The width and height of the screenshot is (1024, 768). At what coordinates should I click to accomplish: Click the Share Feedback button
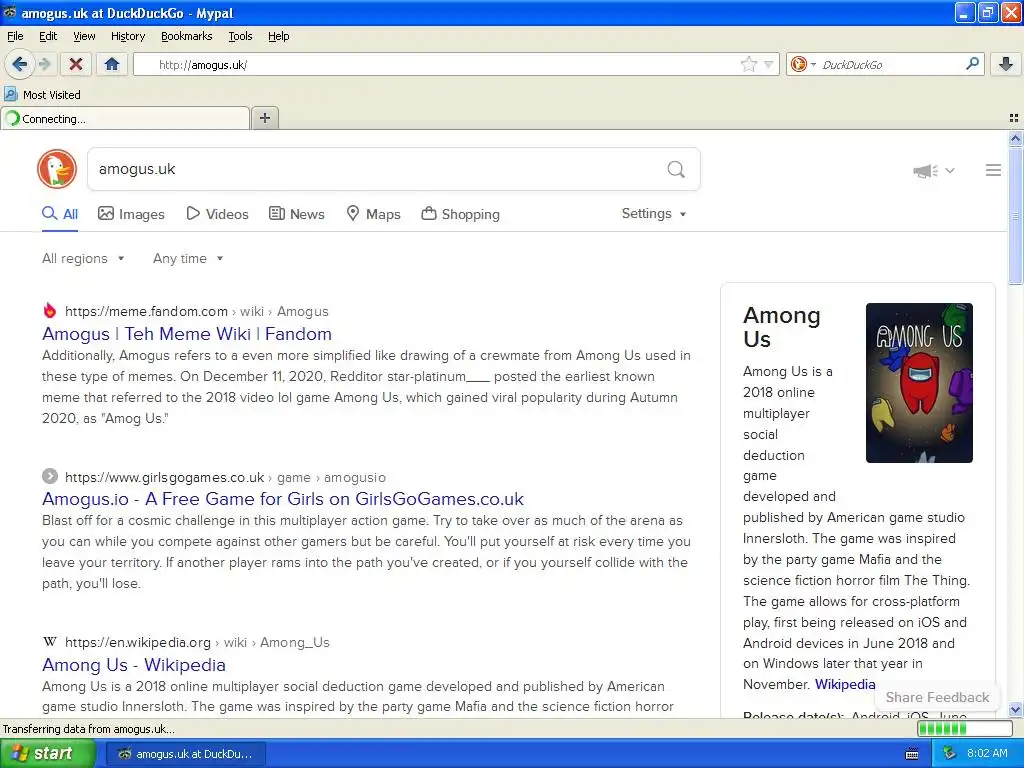tap(937, 697)
